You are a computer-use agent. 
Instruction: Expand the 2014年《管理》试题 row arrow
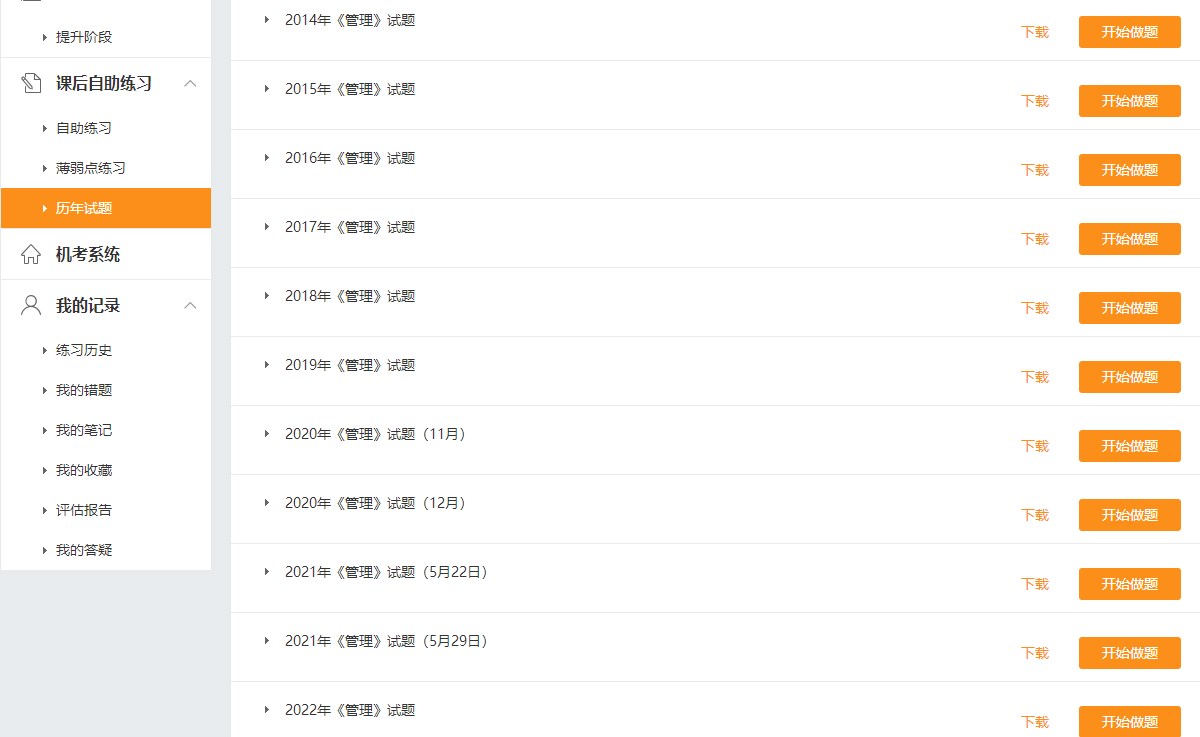click(x=267, y=19)
